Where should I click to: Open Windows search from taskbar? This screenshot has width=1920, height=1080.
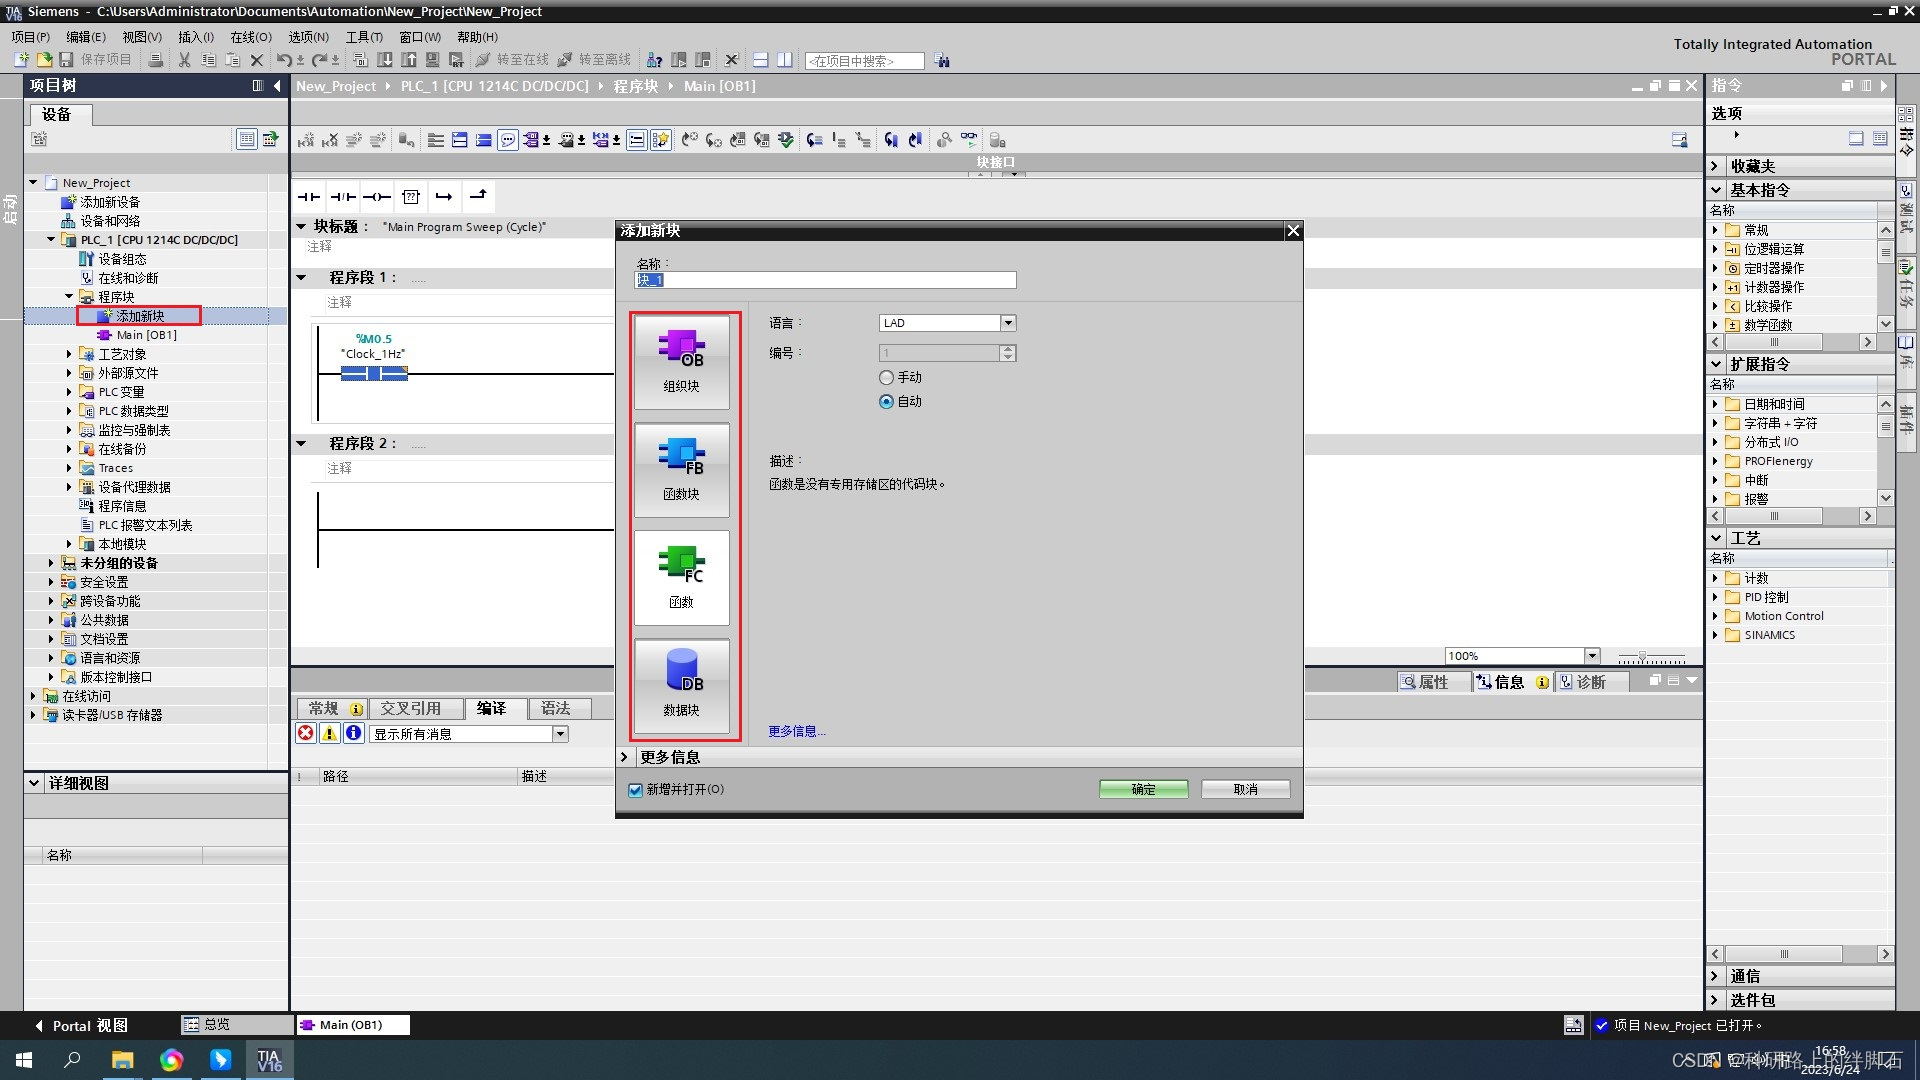click(72, 1060)
